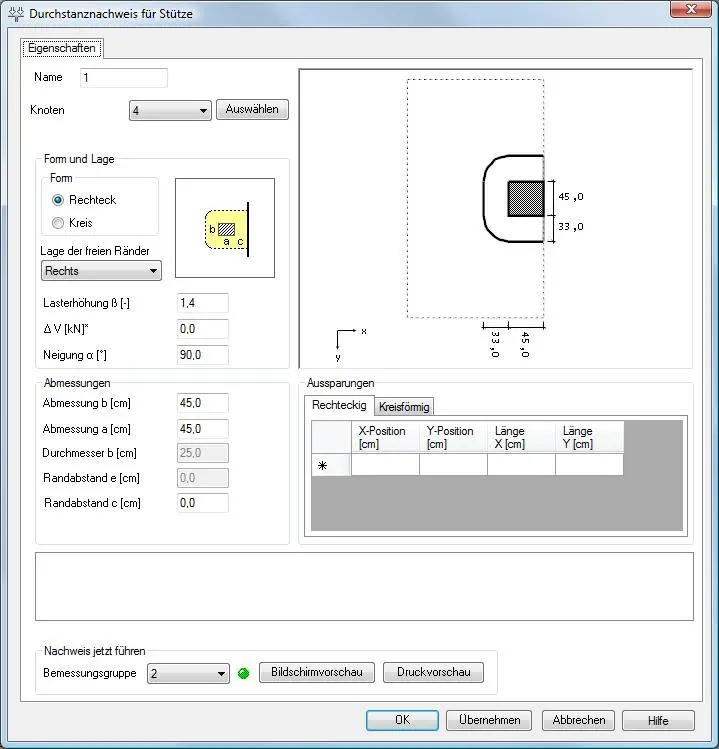Click the empty results message box
Viewport: 719px width, 749px height.
click(x=365, y=587)
